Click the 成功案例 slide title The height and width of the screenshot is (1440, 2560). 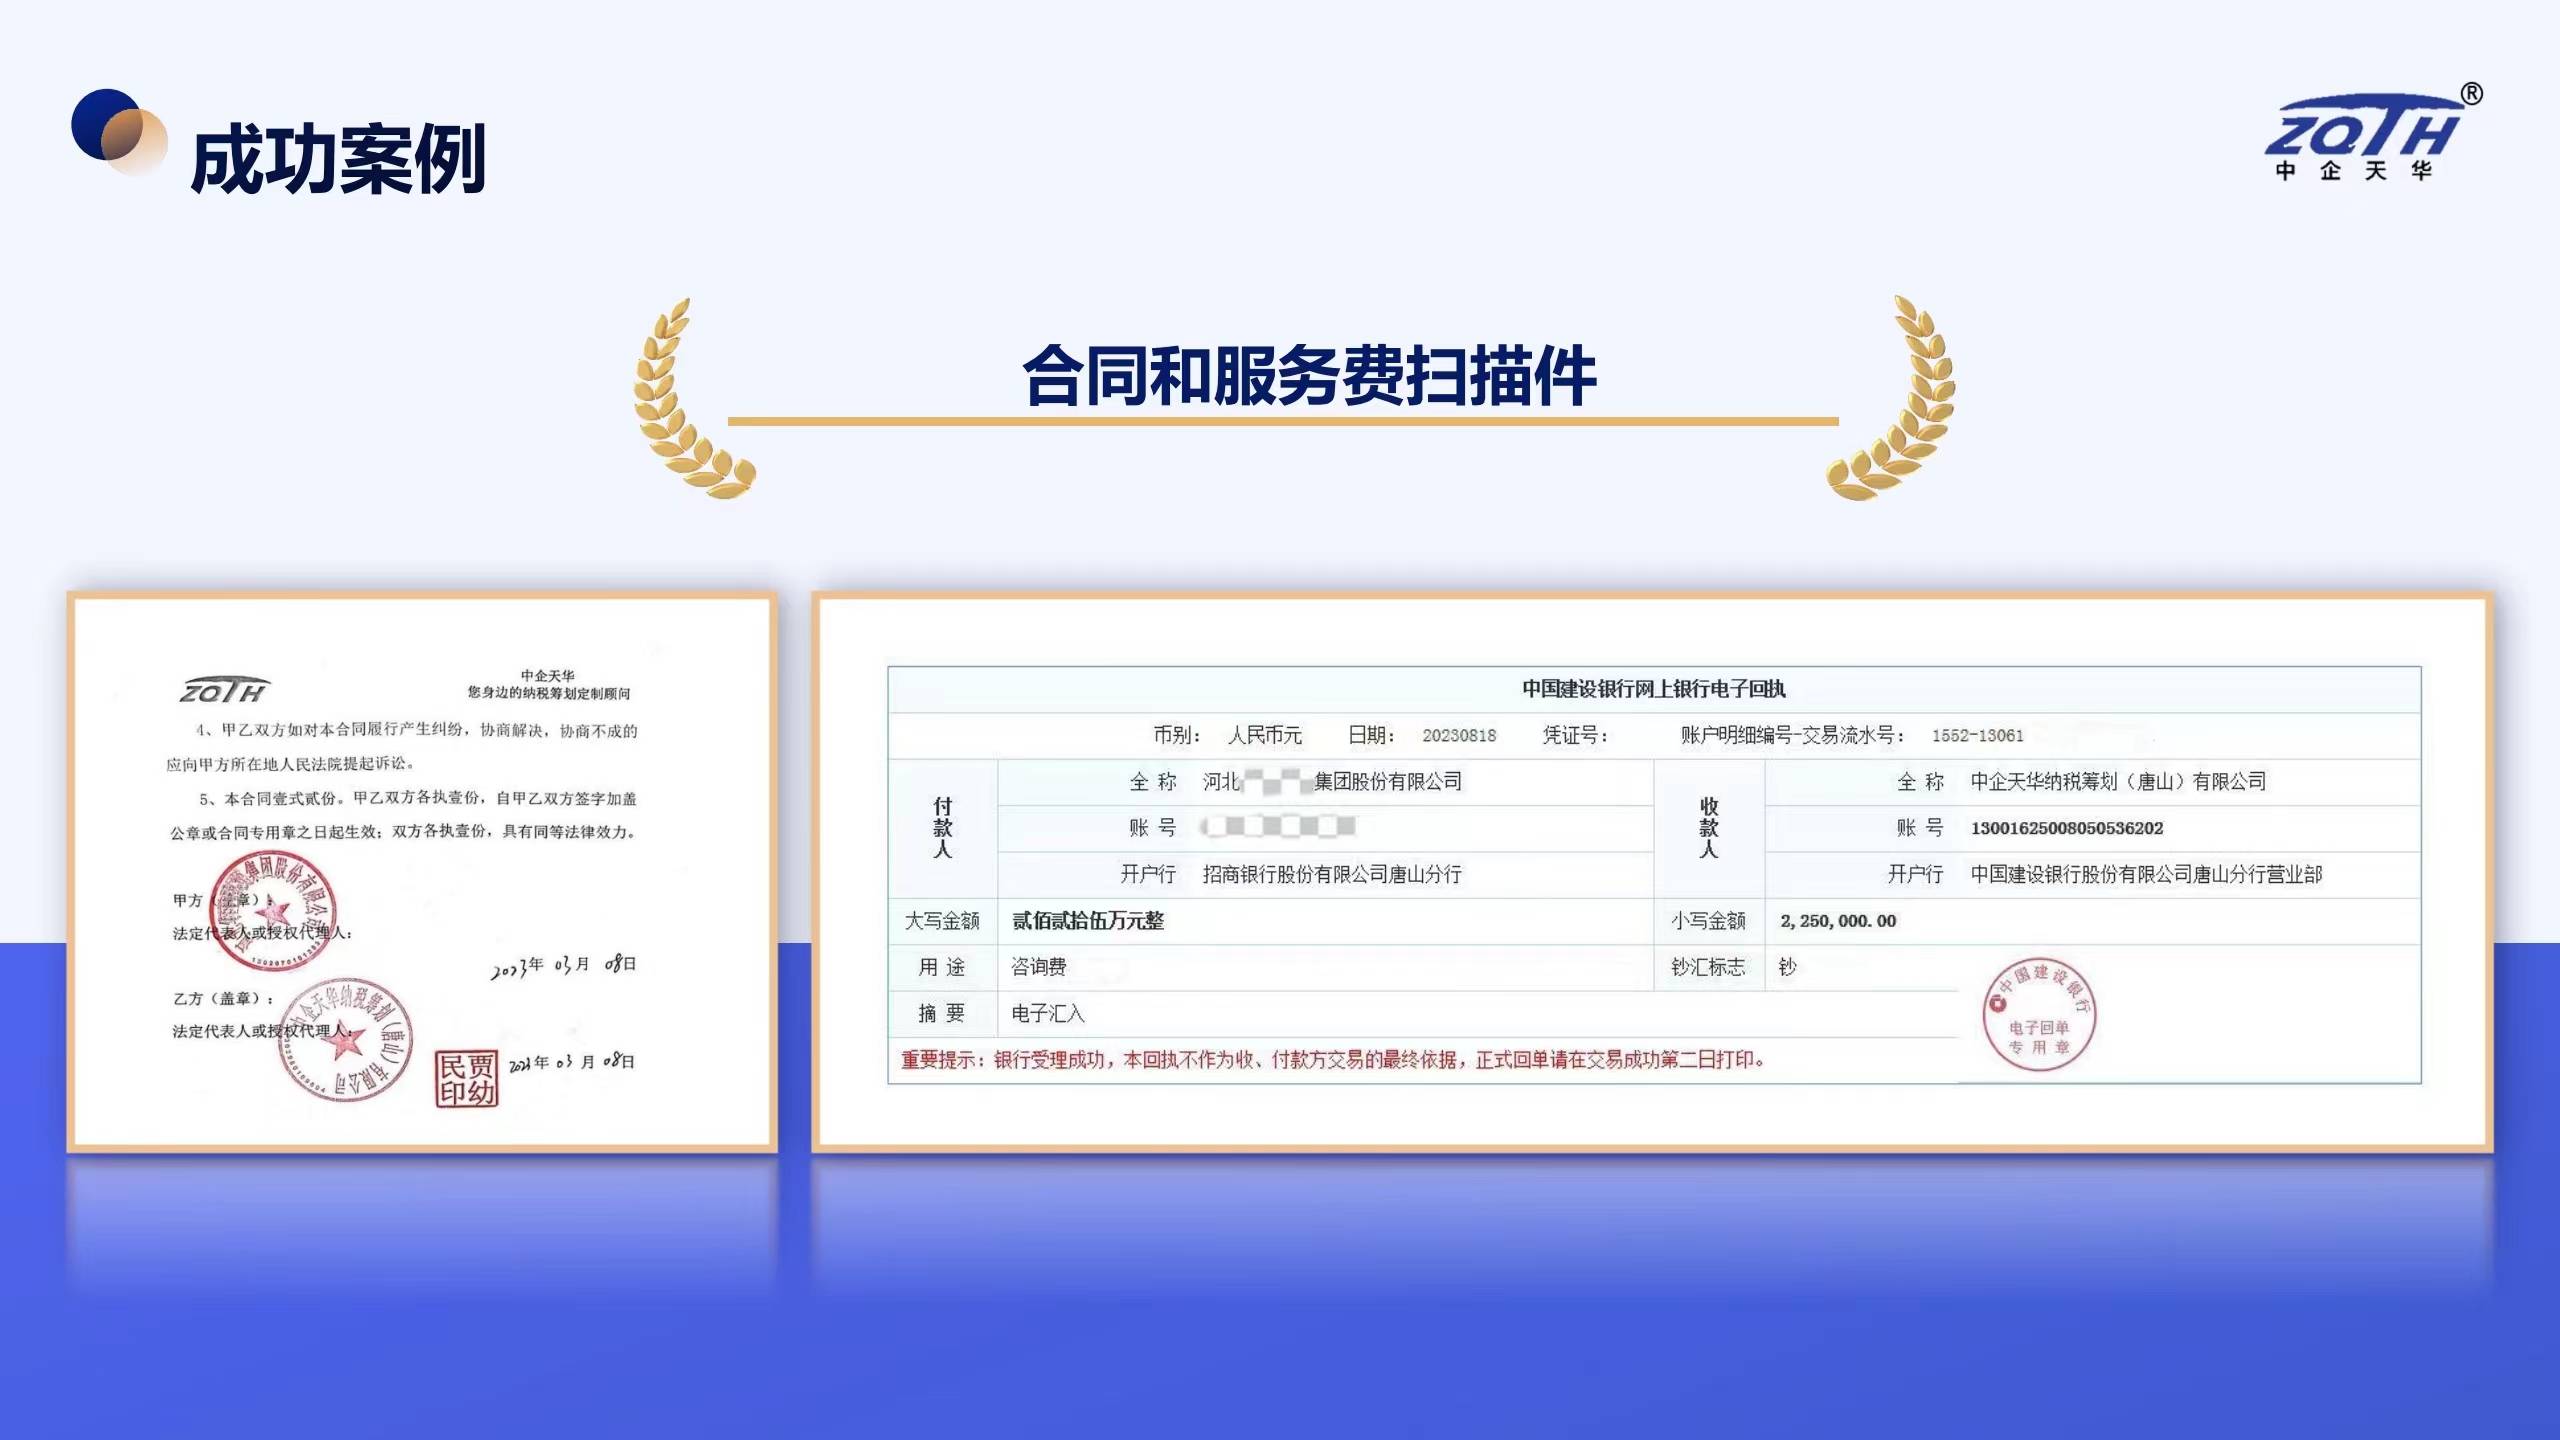338,159
